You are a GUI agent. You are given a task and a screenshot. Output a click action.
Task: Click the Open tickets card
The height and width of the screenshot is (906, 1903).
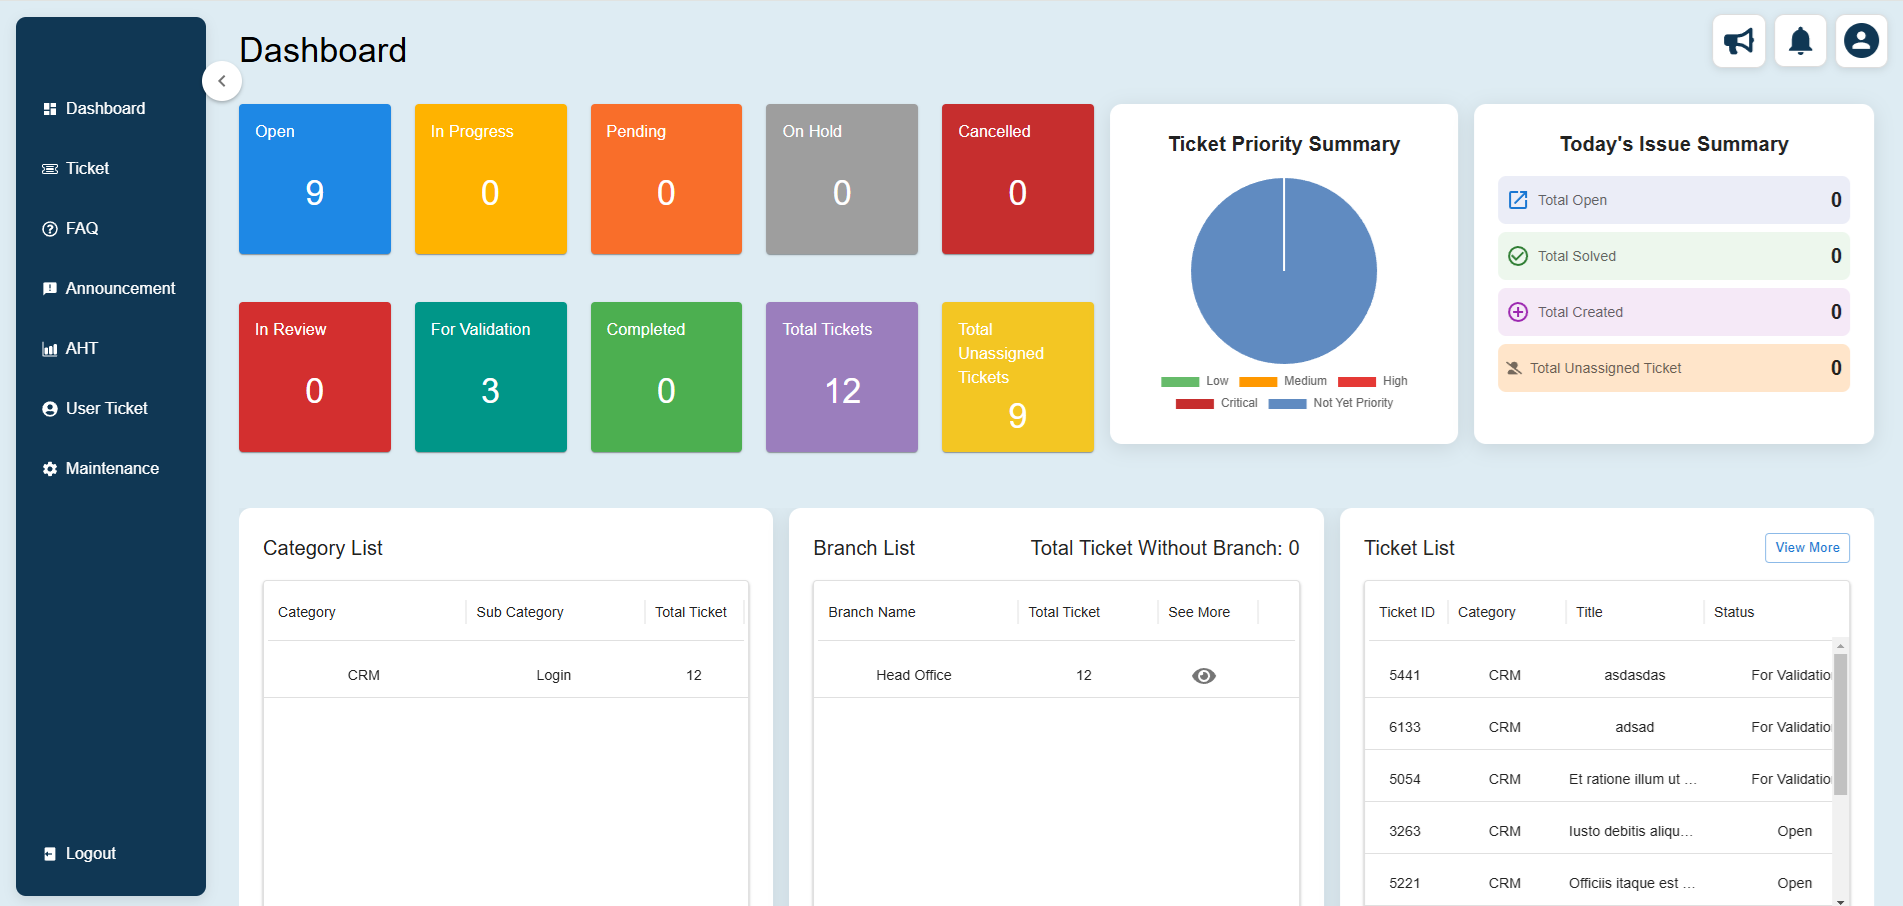(x=315, y=179)
